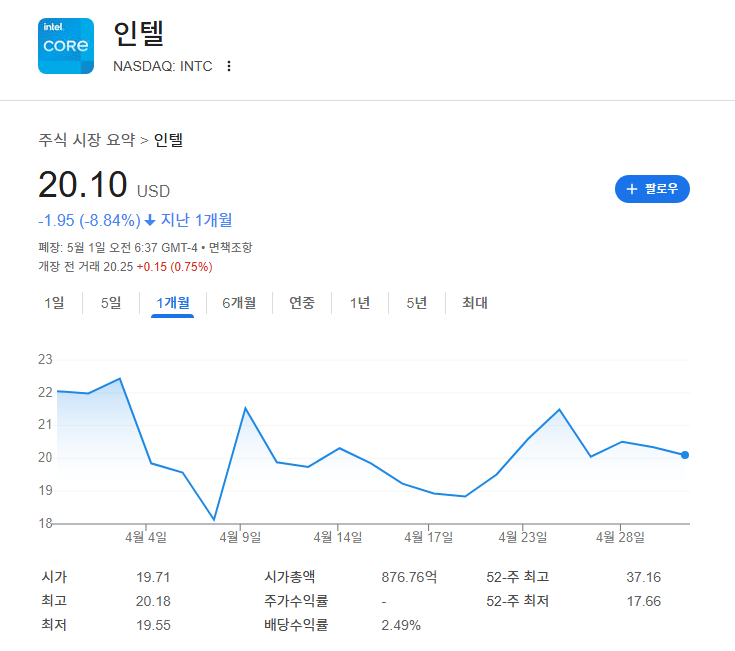Click the 4월 28일 axis label
The image size is (735, 651).
[x=620, y=537]
